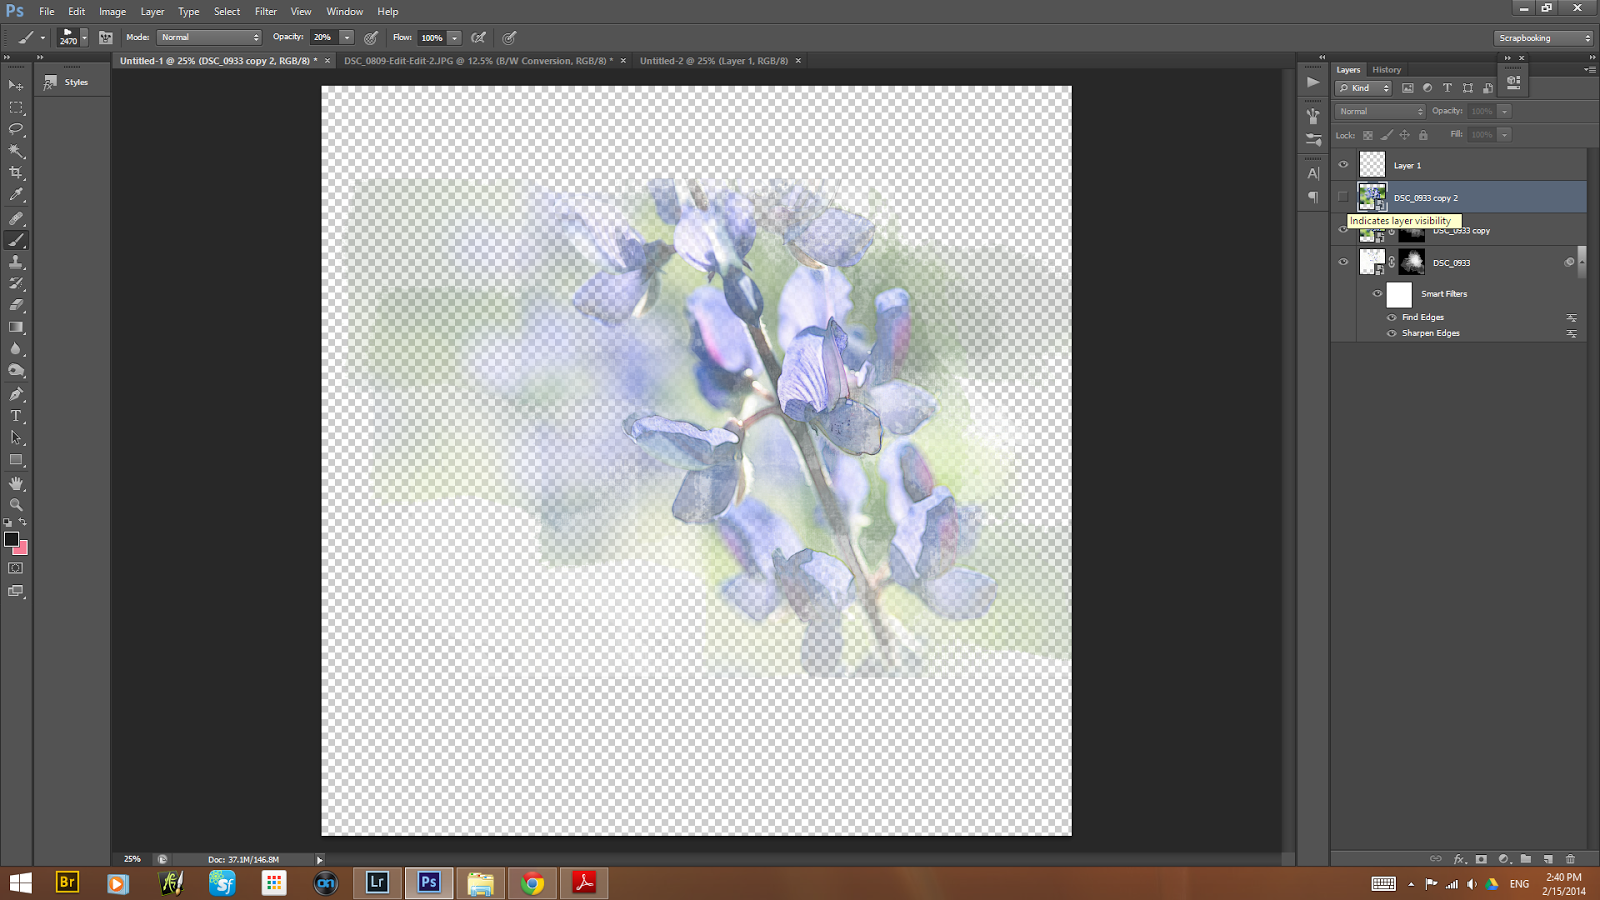Viewport: 1600px width, 900px height.
Task: Select the Eyedropper tool
Action: coord(16,196)
